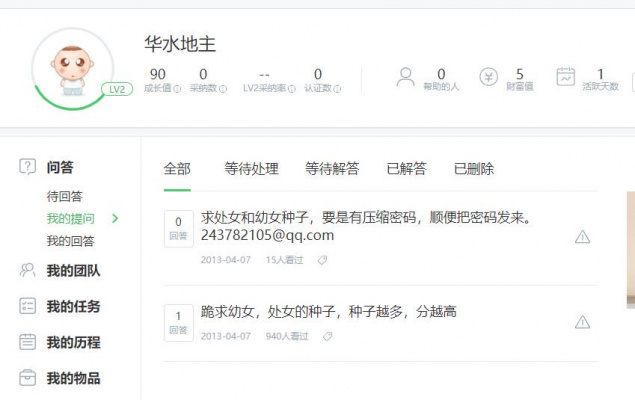Open info icon next to 成长值

pos(177,89)
